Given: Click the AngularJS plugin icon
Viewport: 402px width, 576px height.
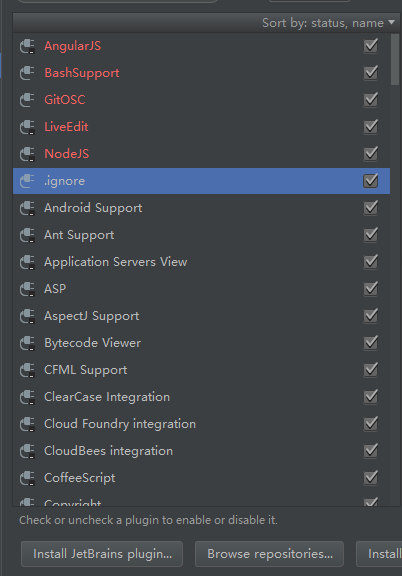Looking at the screenshot, I should click(27, 46).
